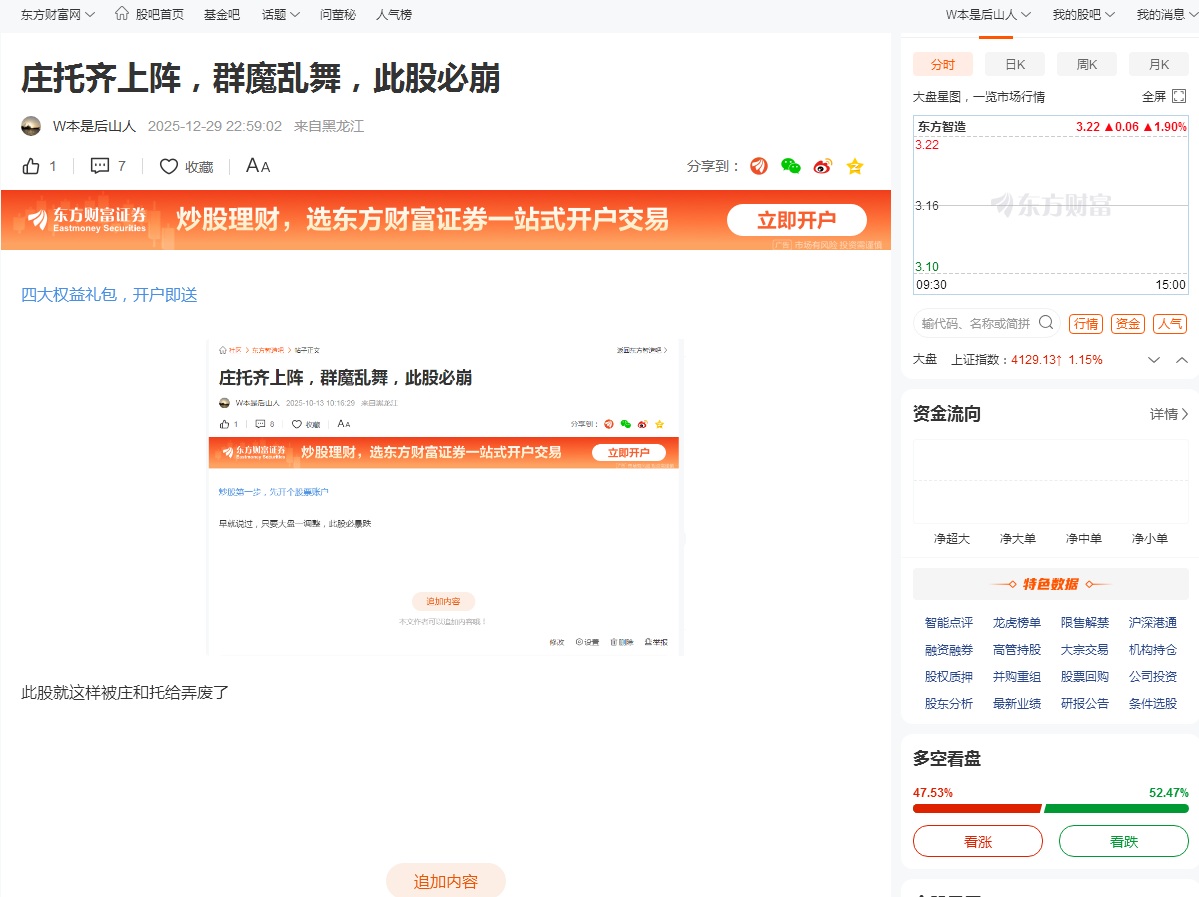Open 并购重组 feature link
The width and height of the screenshot is (1199, 897).
1017,676
